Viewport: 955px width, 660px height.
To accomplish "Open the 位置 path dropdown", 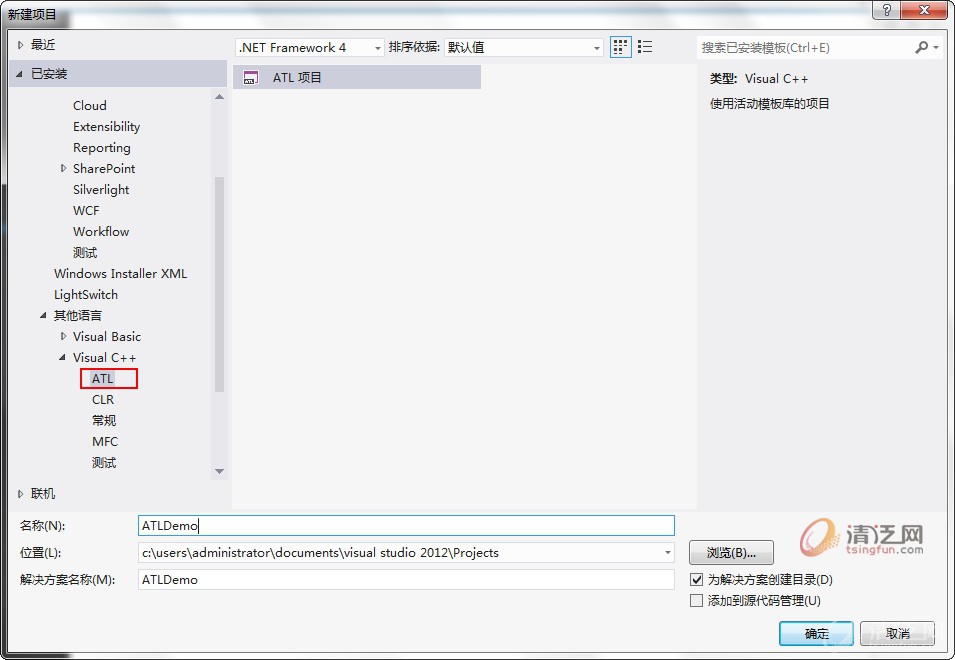I will [x=667, y=552].
